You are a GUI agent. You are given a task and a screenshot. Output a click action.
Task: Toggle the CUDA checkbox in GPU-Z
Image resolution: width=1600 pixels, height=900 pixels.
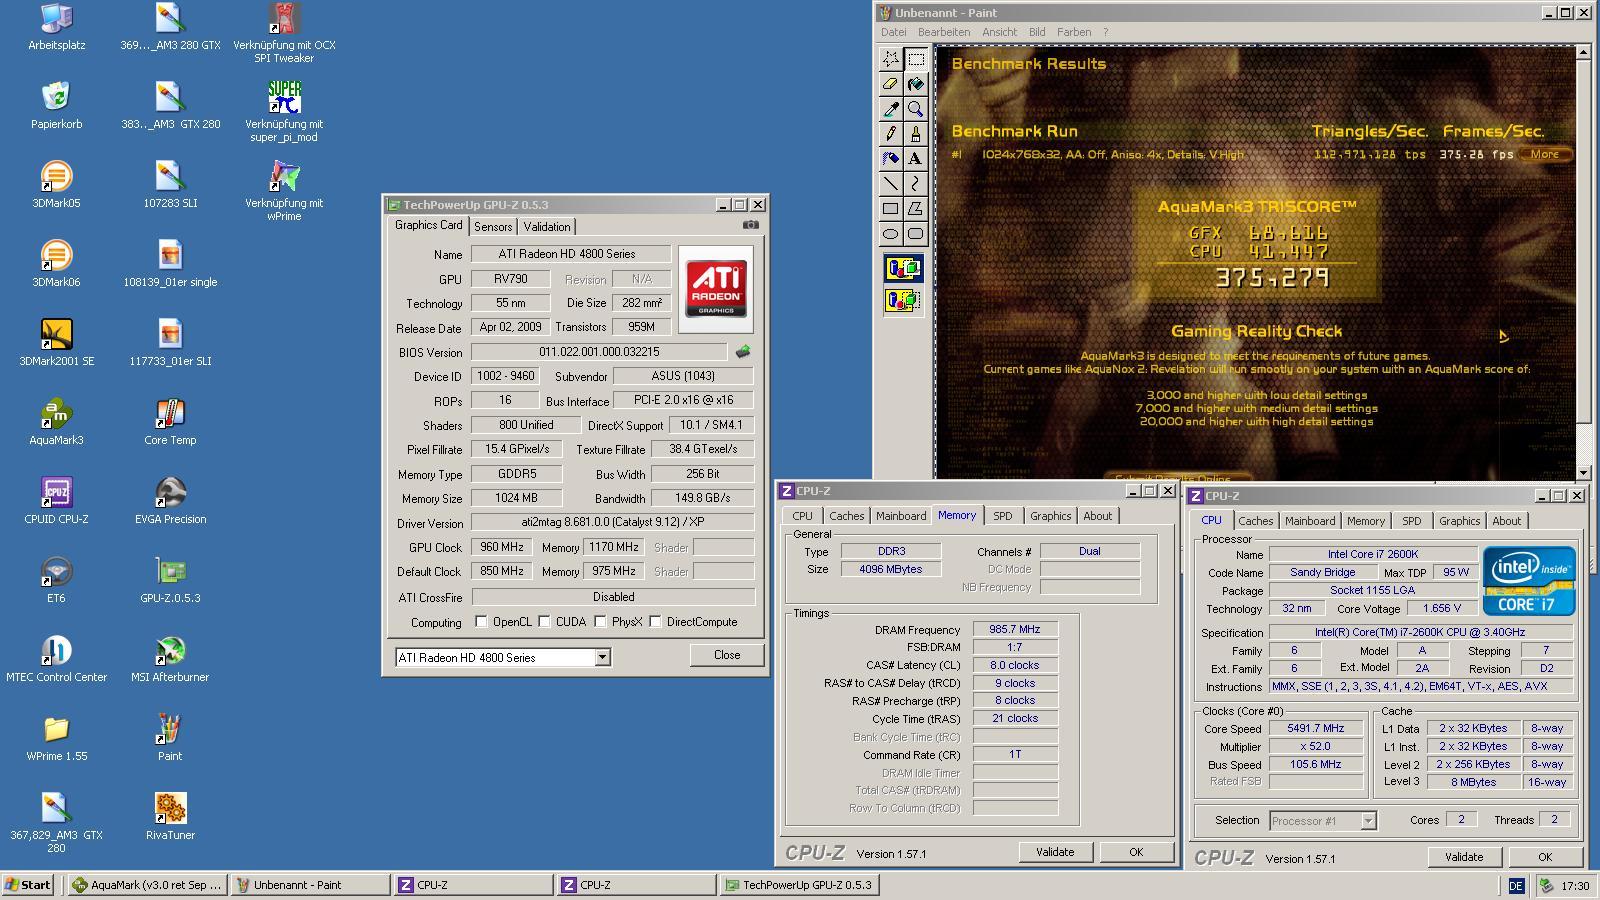[544, 622]
